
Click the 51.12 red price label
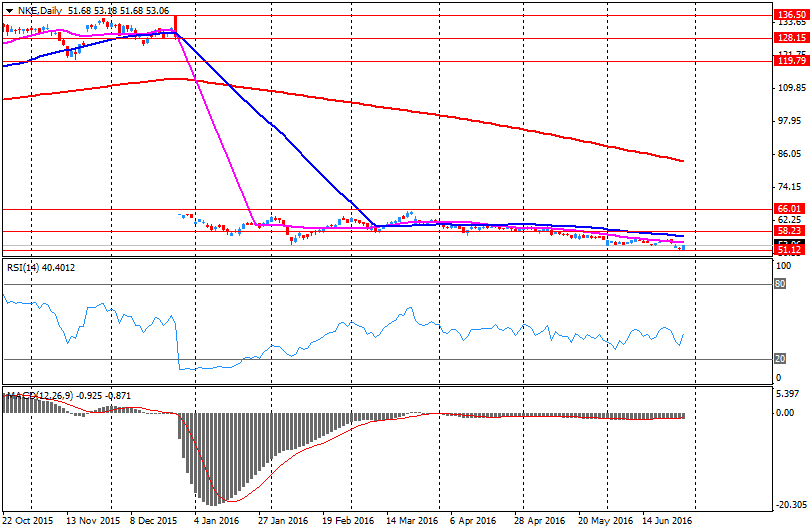point(789,250)
